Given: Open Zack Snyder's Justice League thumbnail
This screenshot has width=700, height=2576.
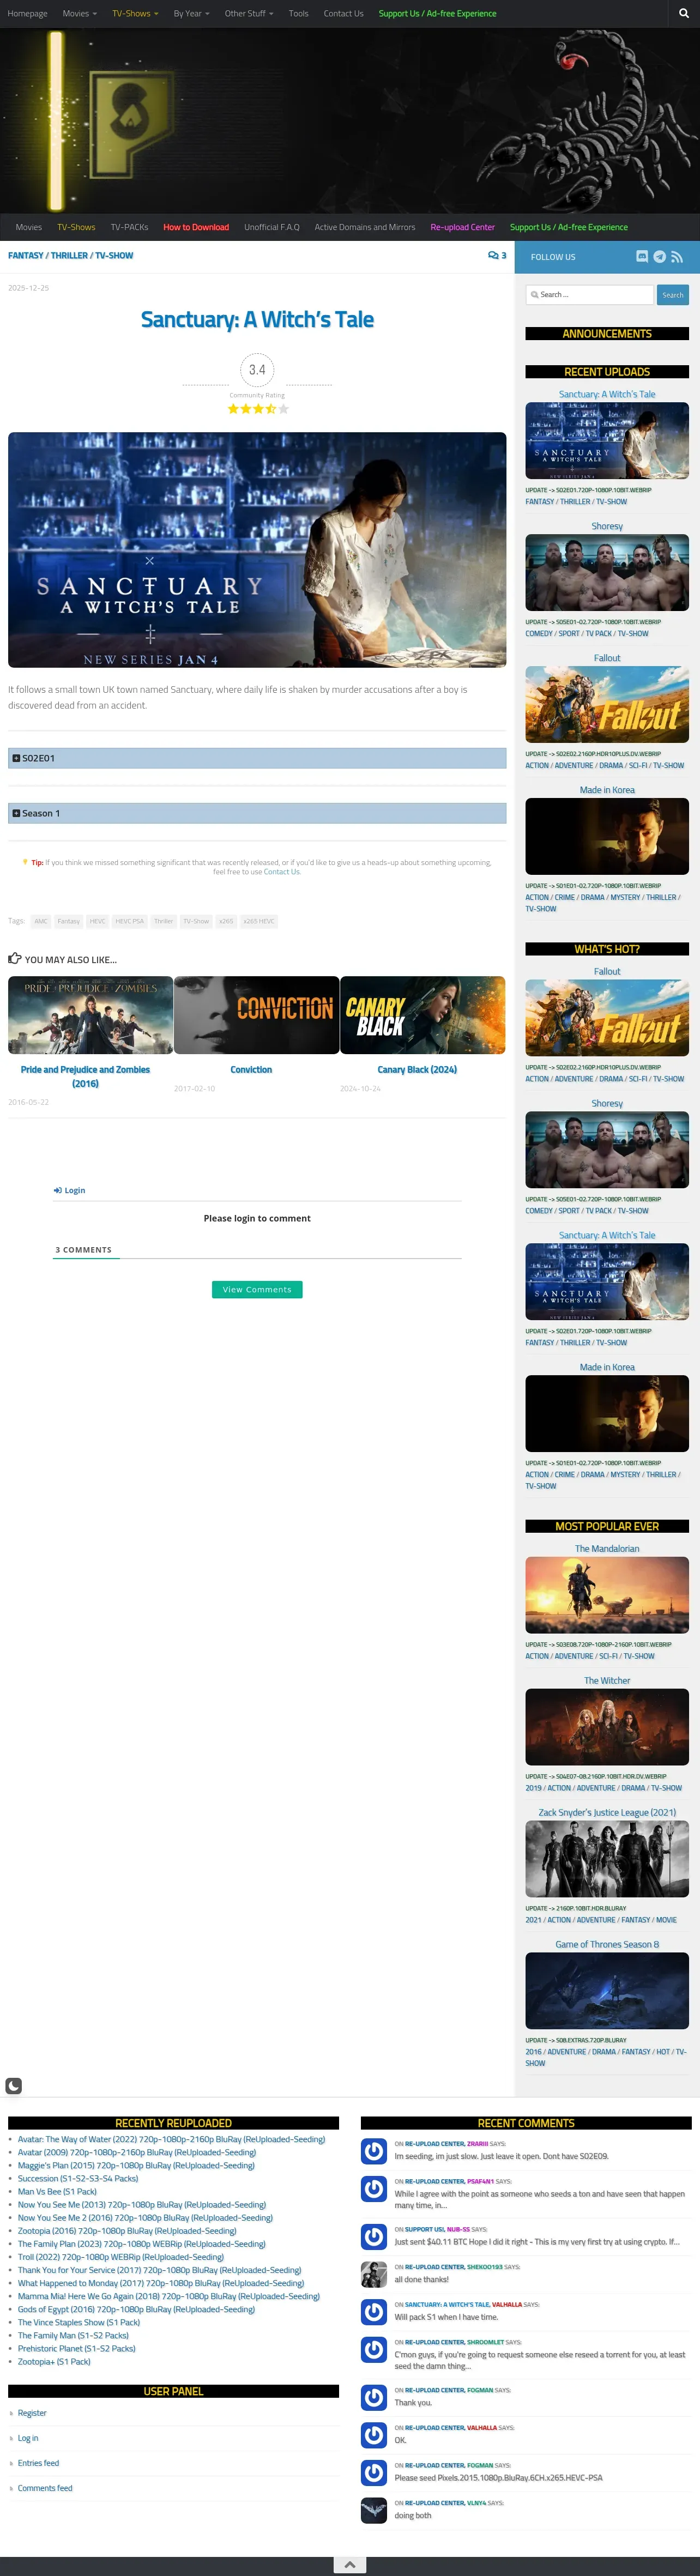Looking at the screenshot, I should [607, 1859].
